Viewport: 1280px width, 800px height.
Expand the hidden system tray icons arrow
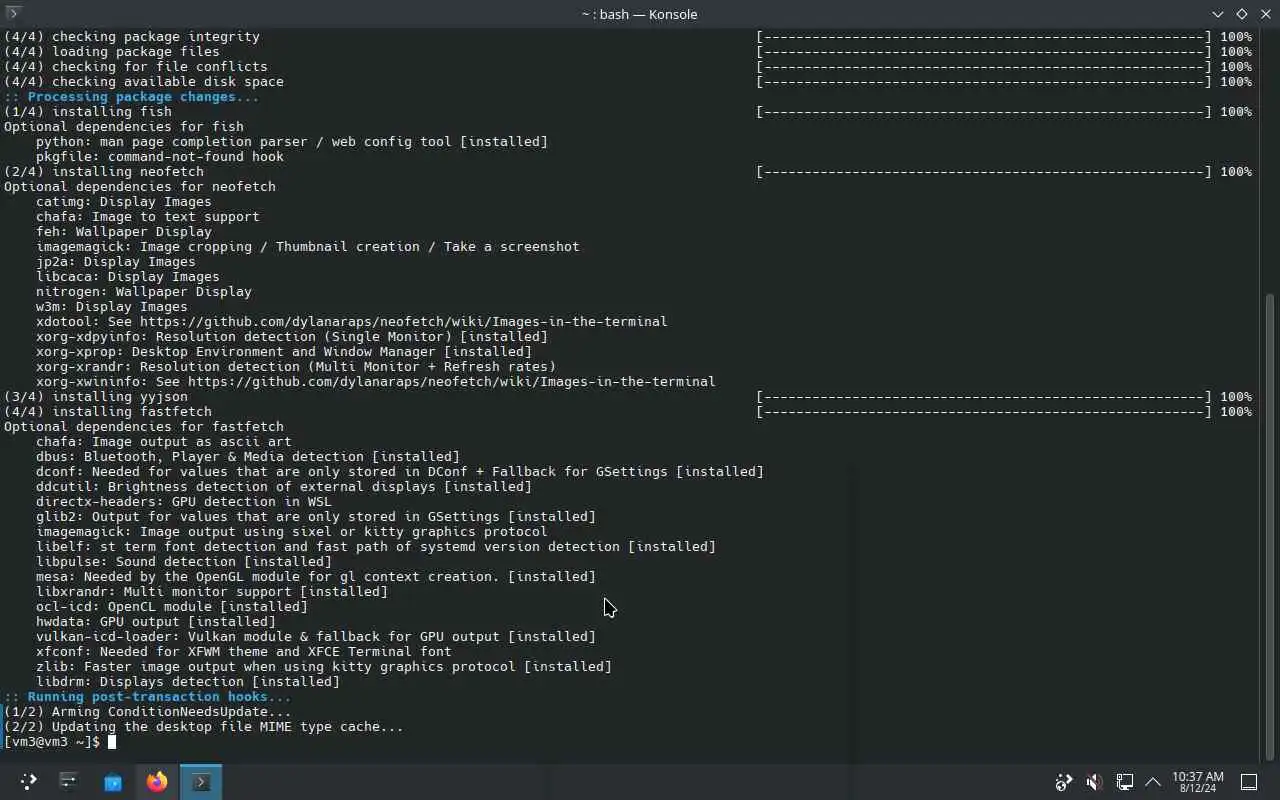point(1153,782)
